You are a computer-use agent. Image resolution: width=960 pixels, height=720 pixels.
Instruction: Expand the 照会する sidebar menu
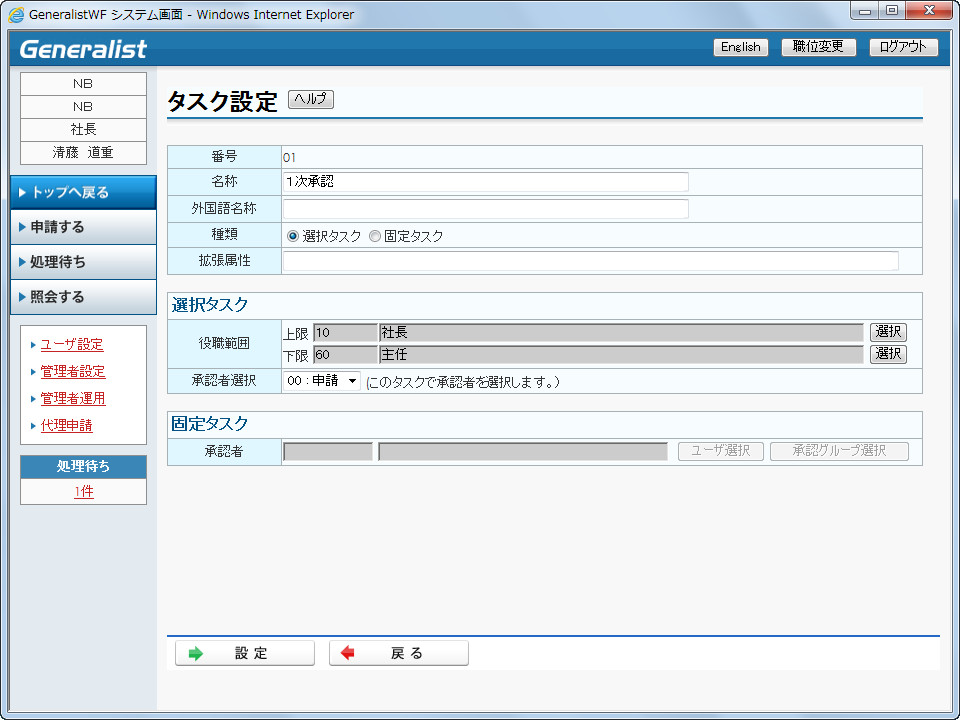click(x=84, y=297)
